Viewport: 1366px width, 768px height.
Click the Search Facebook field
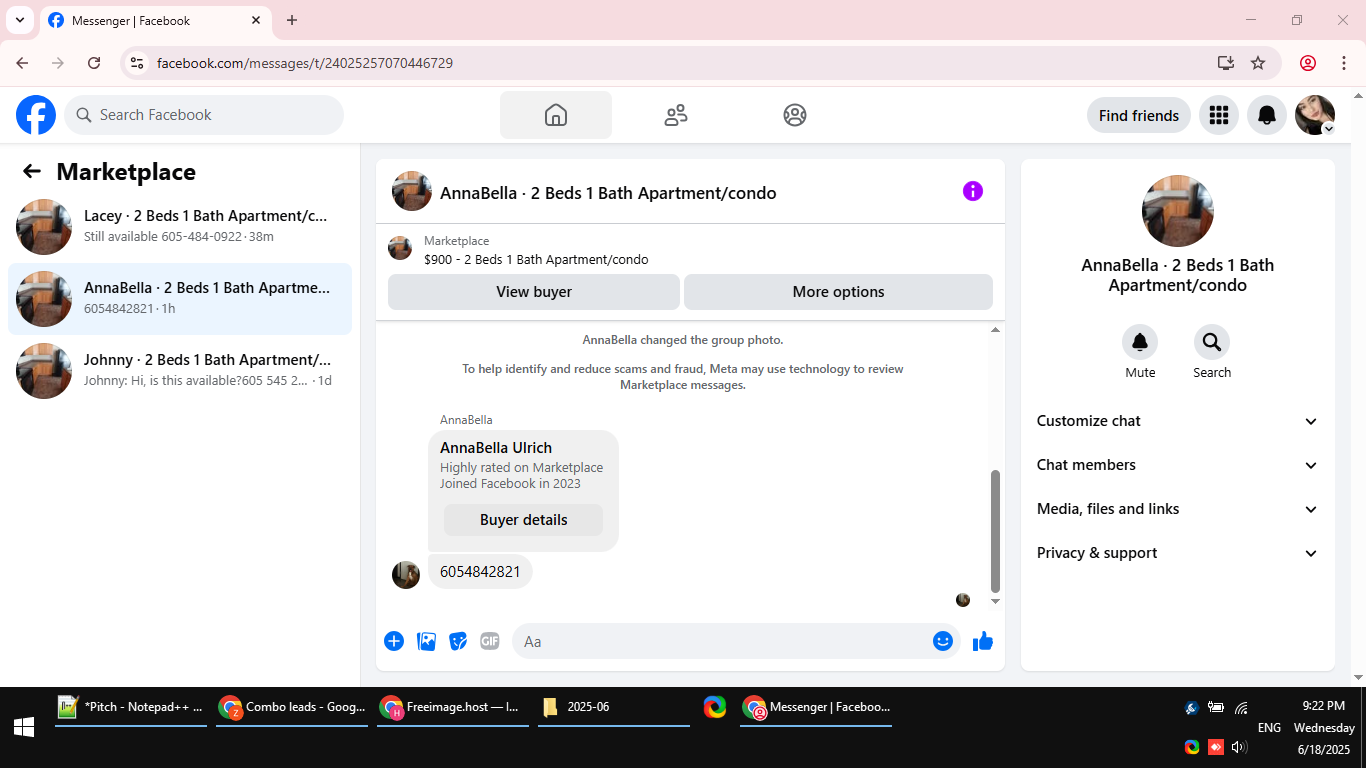tap(204, 115)
